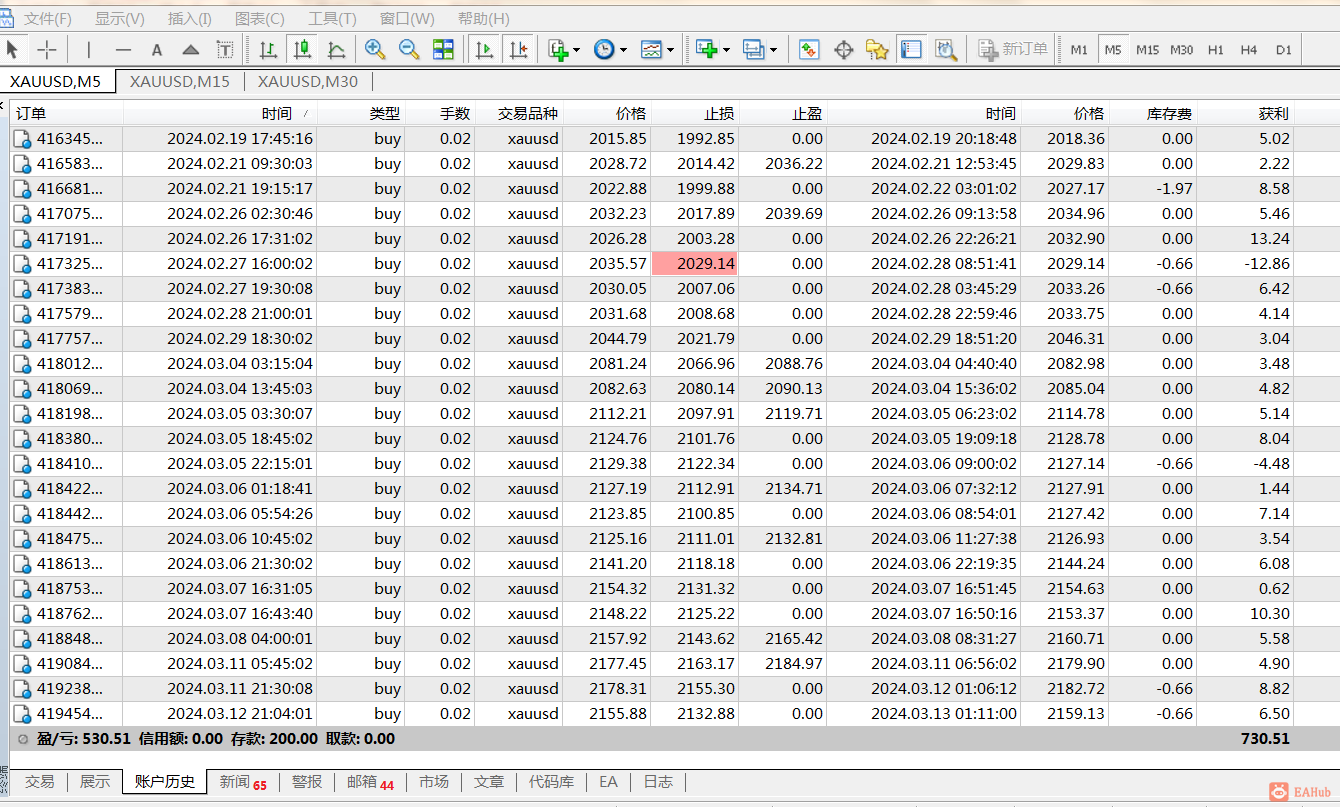
Task: Click the zoom out magnifier icon
Action: pyautogui.click(x=409, y=49)
